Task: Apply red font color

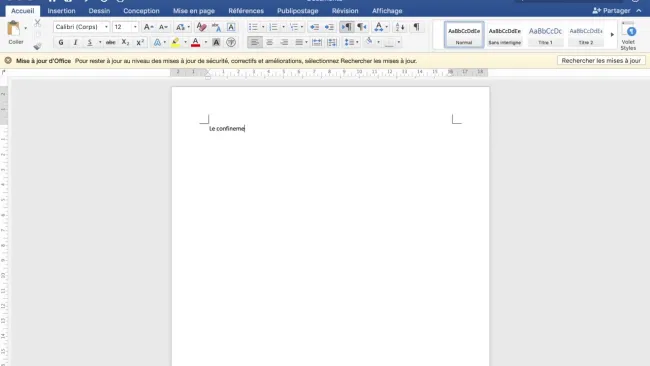Action: click(x=196, y=42)
